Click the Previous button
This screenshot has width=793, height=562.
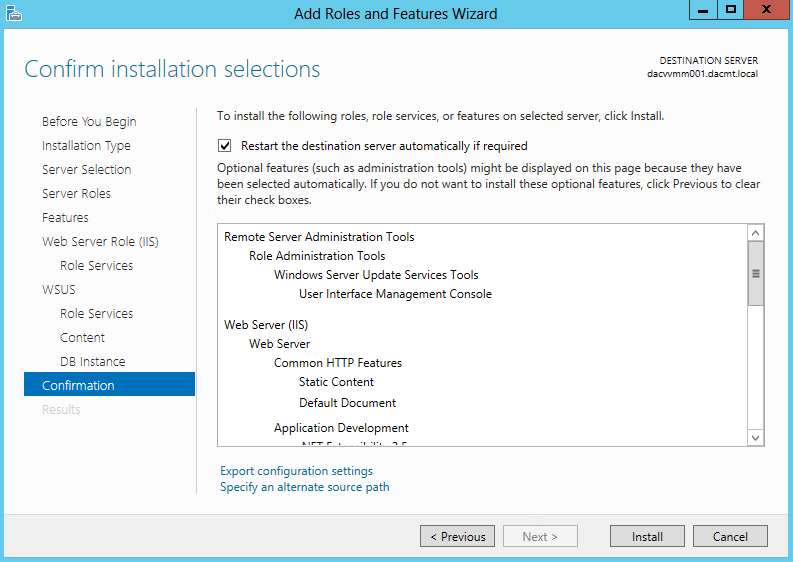457,536
